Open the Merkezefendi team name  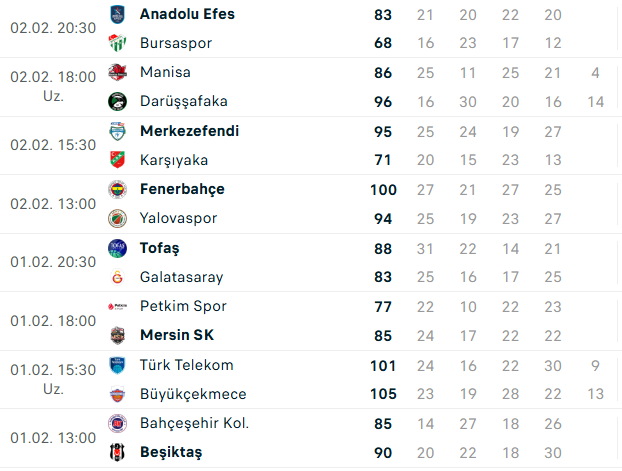click(x=190, y=131)
